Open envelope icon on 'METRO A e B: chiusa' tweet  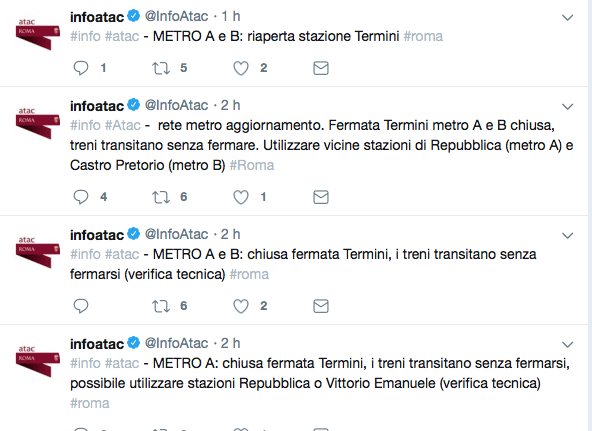coord(321,306)
